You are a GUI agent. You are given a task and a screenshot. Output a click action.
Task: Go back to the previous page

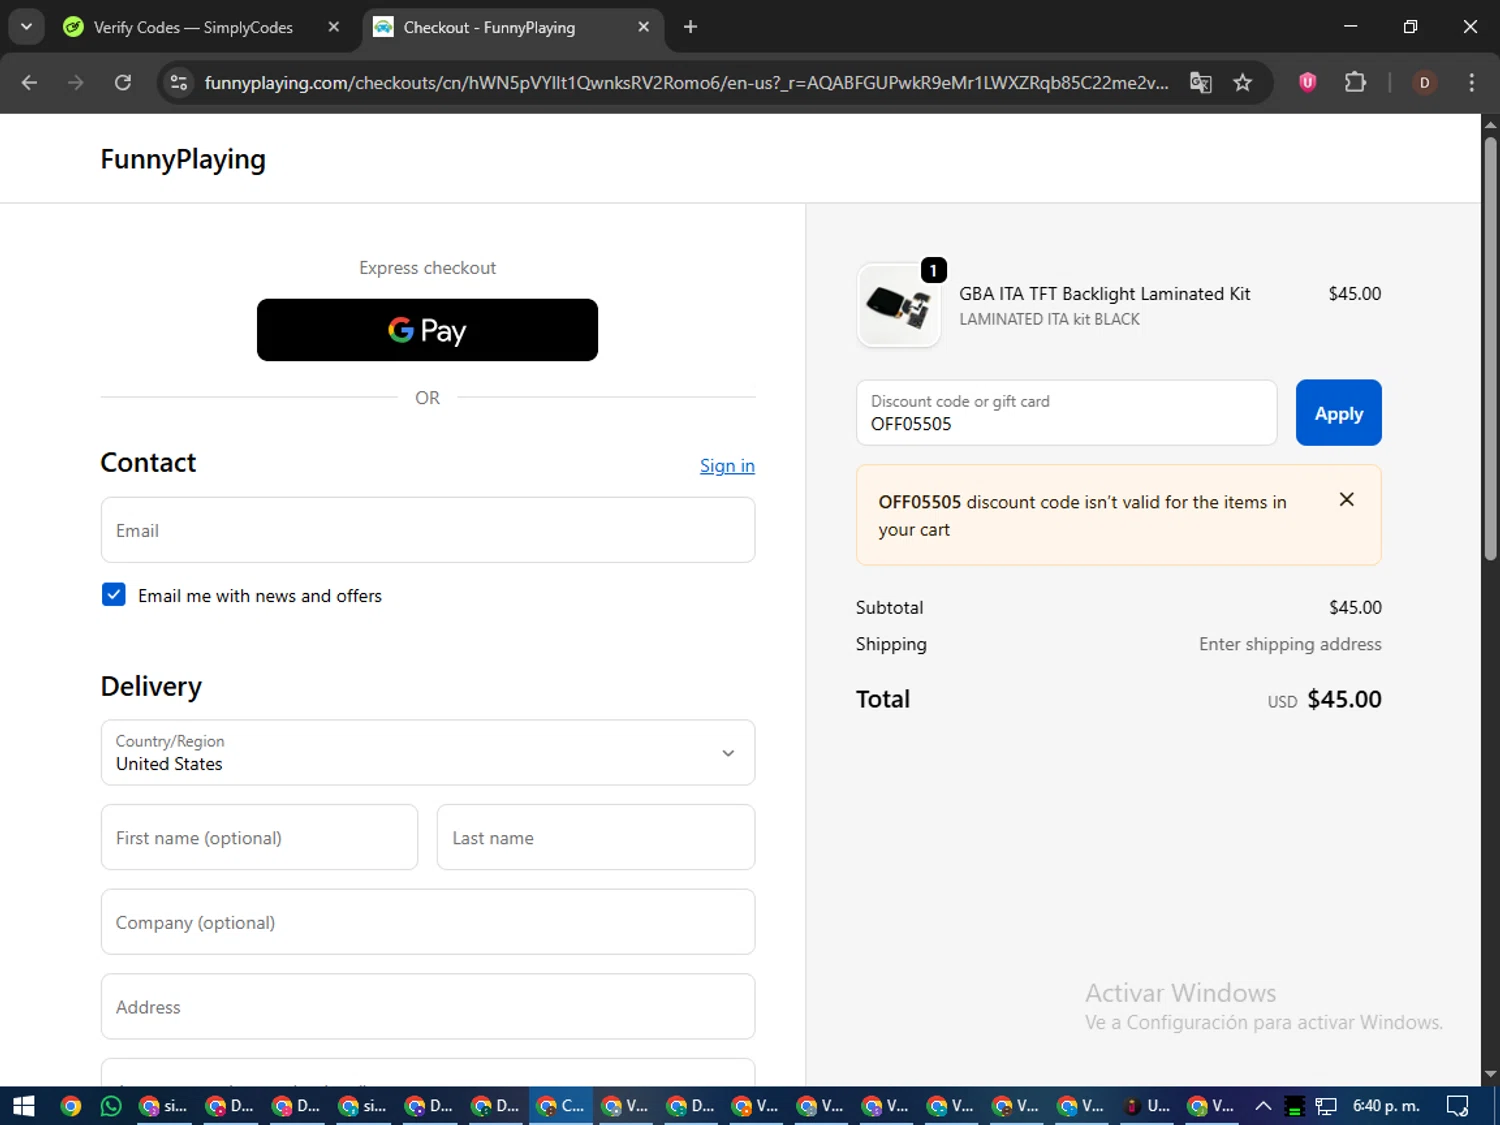point(29,82)
